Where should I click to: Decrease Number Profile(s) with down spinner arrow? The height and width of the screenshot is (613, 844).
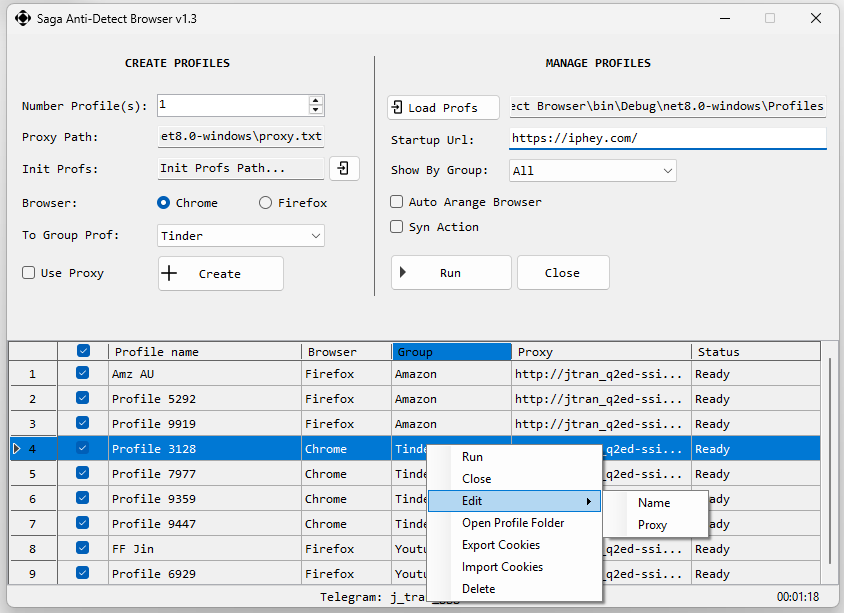click(316, 110)
